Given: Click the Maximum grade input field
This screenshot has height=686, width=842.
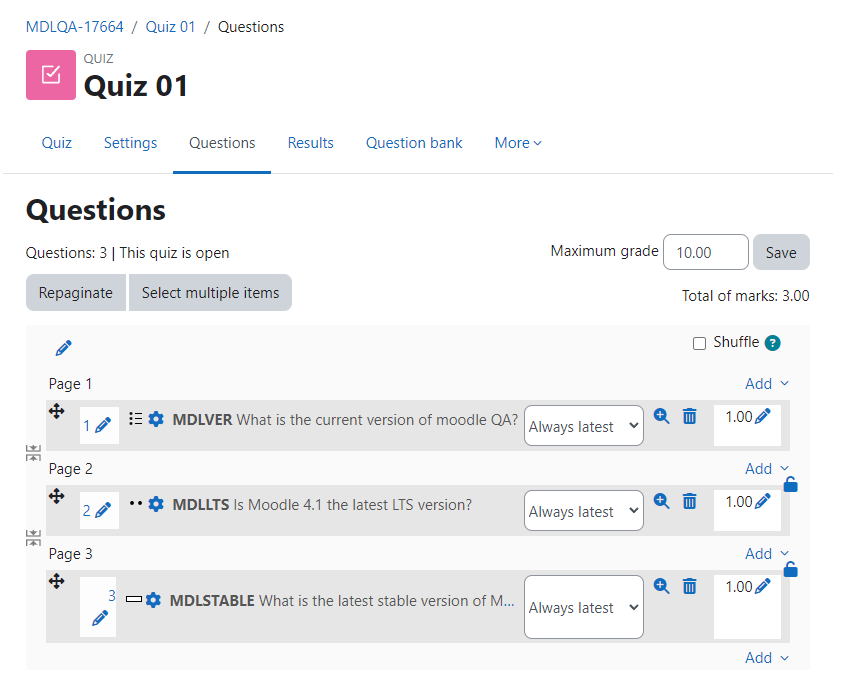Looking at the screenshot, I should pyautogui.click(x=706, y=252).
